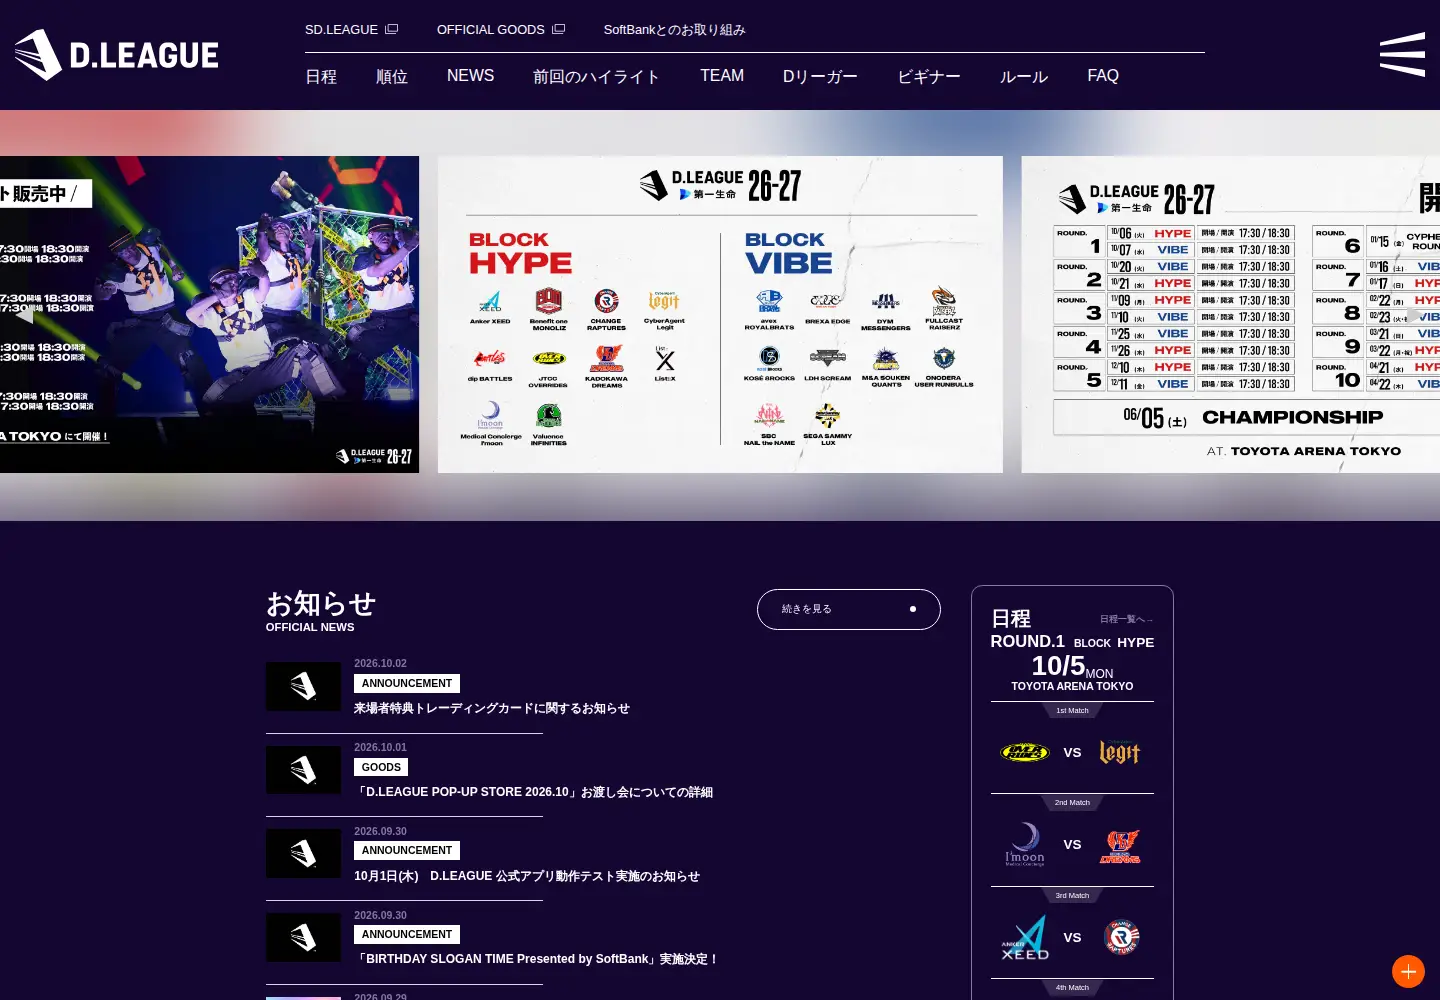The height and width of the screenshot is (1000, 1440).
Task: Open the TEAM menu item
Action: pyautogui.click(x=722, y=76)
